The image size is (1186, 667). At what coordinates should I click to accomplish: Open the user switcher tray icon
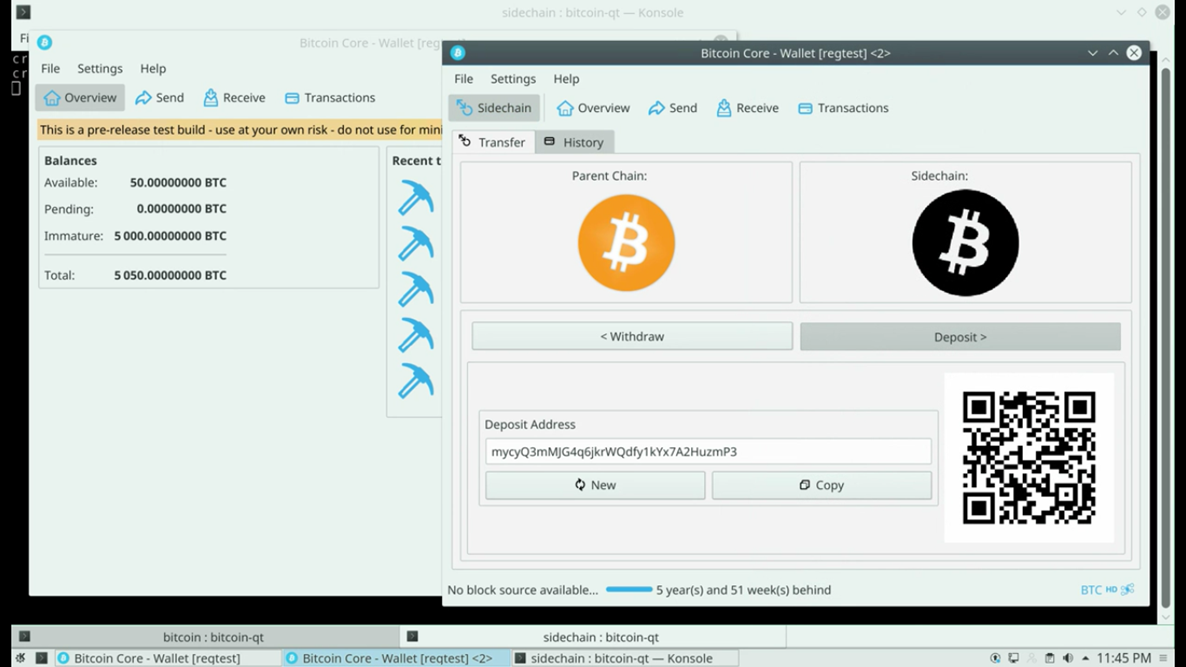pyautogui.click(x=1031, y=658)
